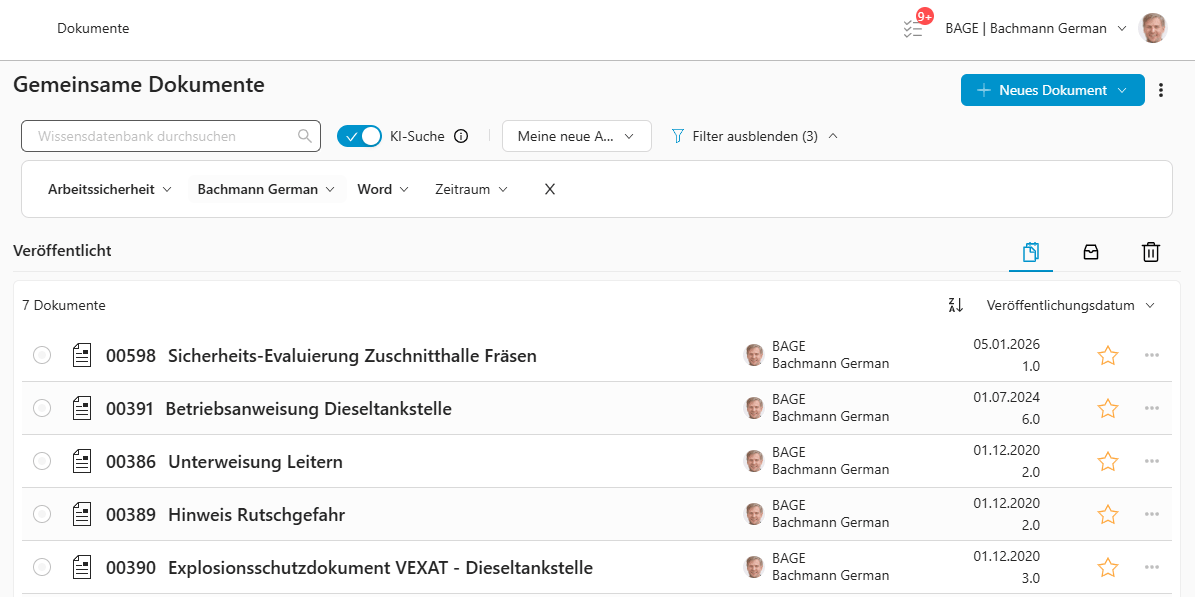Open the three-dot options menu beside Neues Dokument
This screenshot has height=597, width=1195.
pyautogui.click(x=1161, y=89)
